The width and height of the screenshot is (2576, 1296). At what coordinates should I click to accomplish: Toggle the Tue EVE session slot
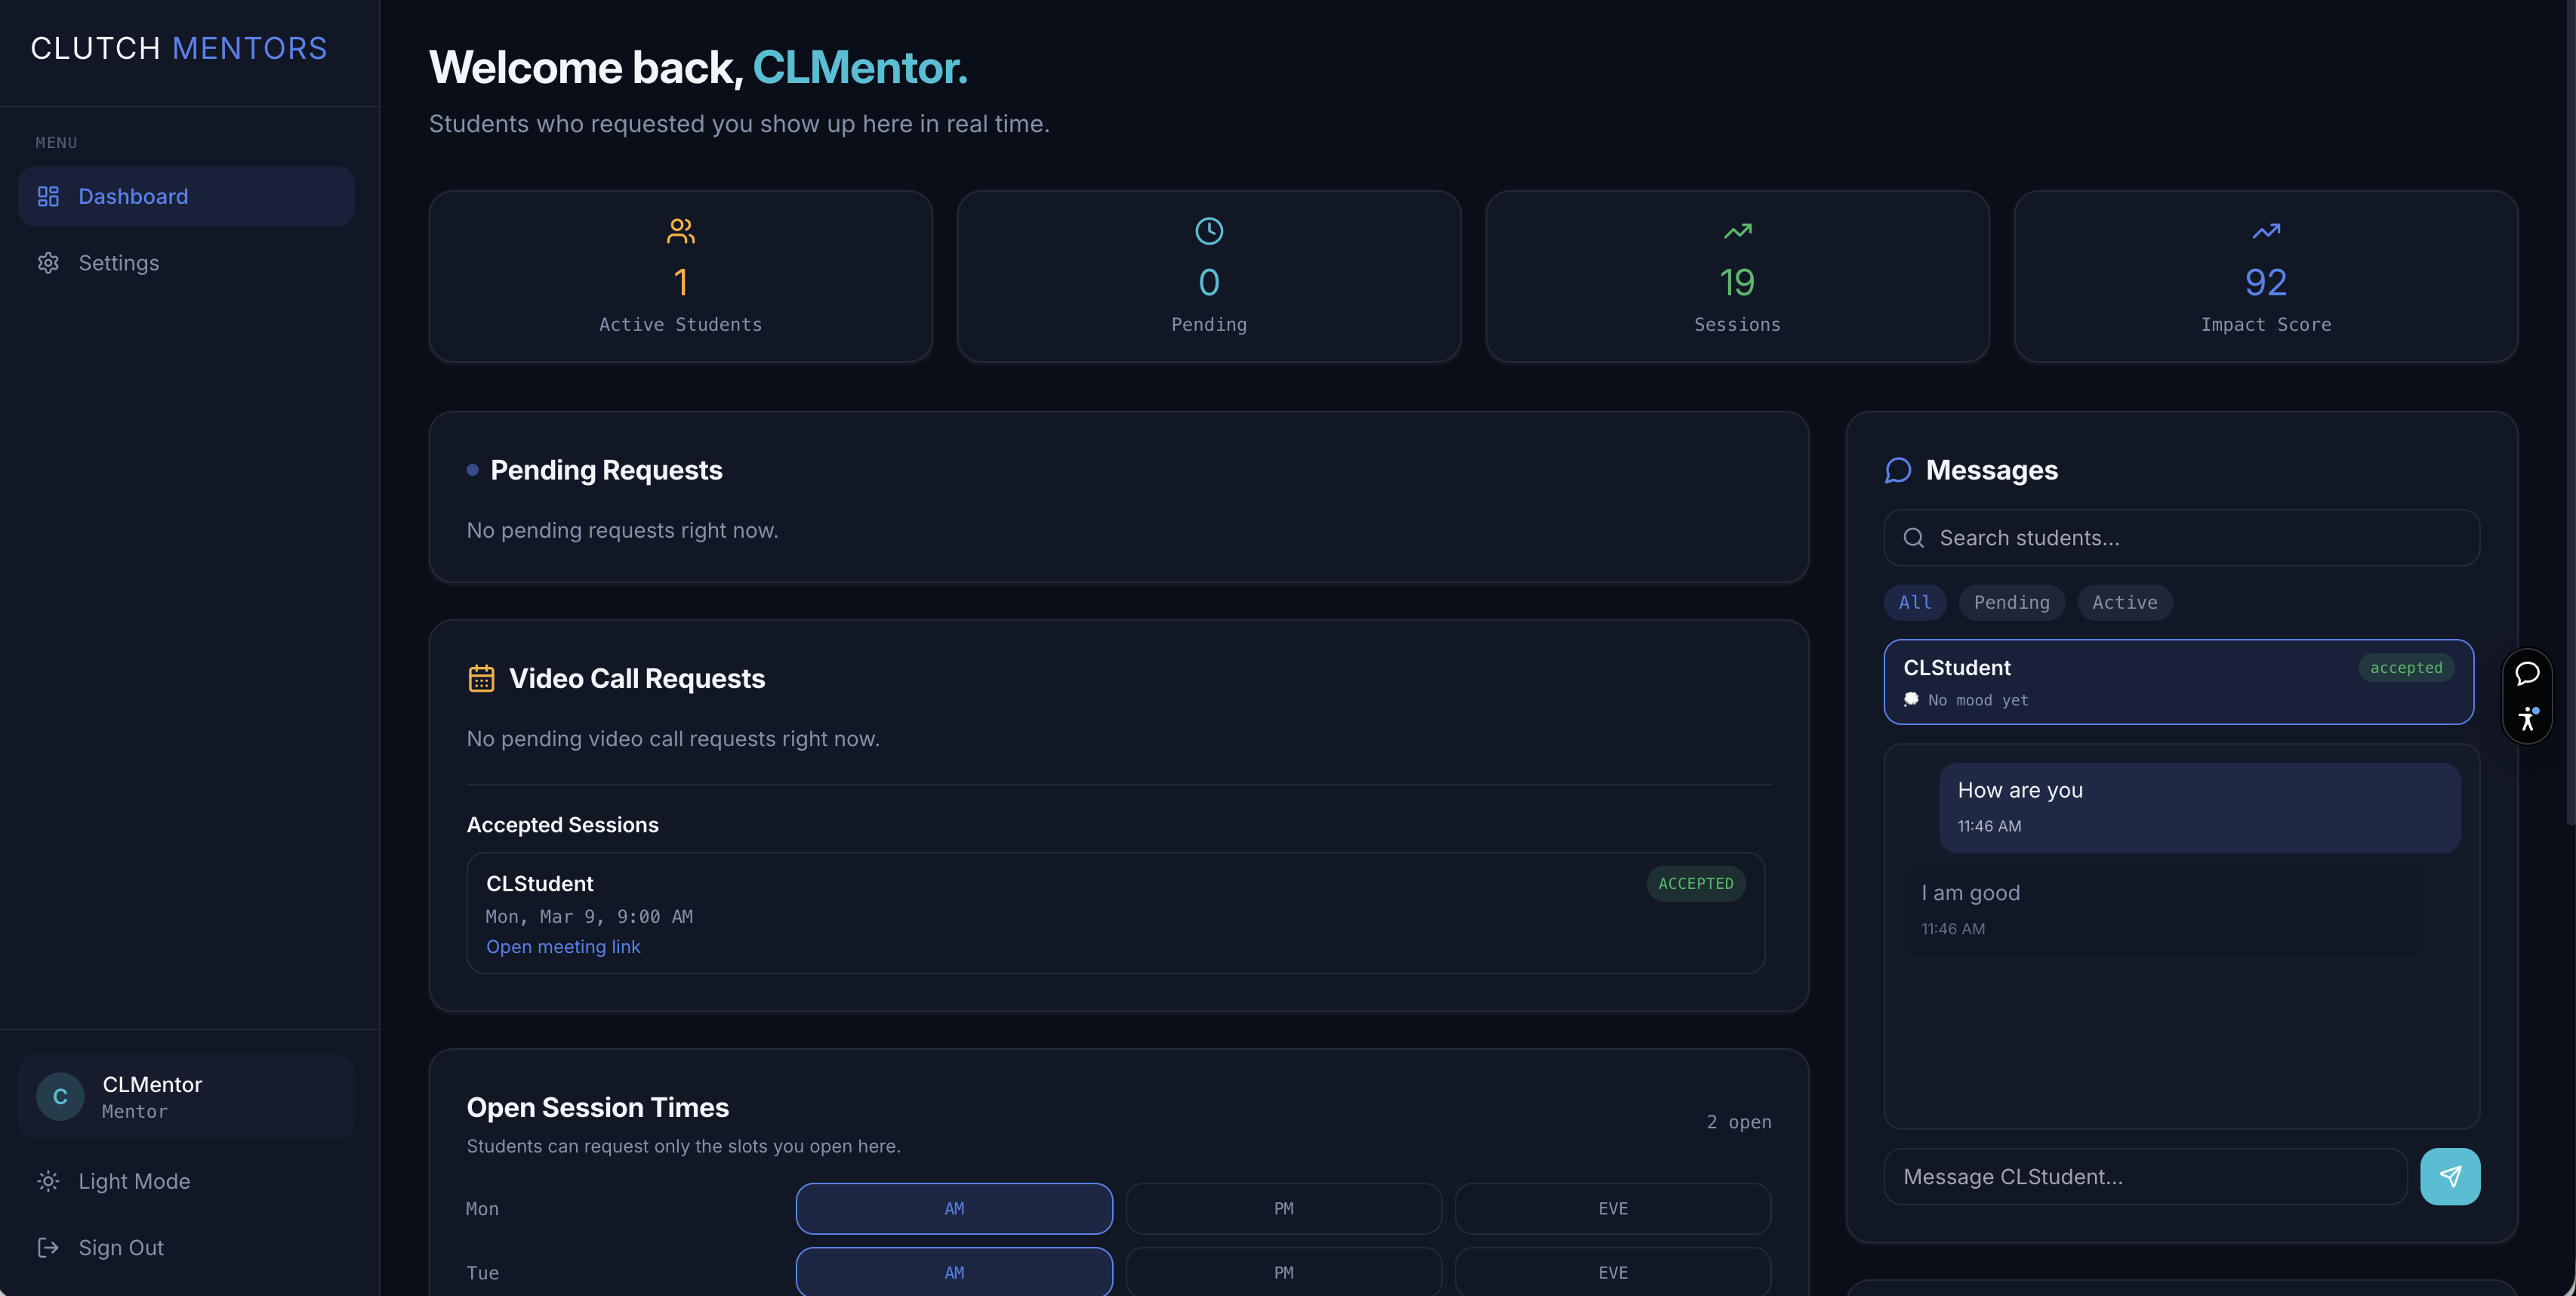click(1612, 1272)
